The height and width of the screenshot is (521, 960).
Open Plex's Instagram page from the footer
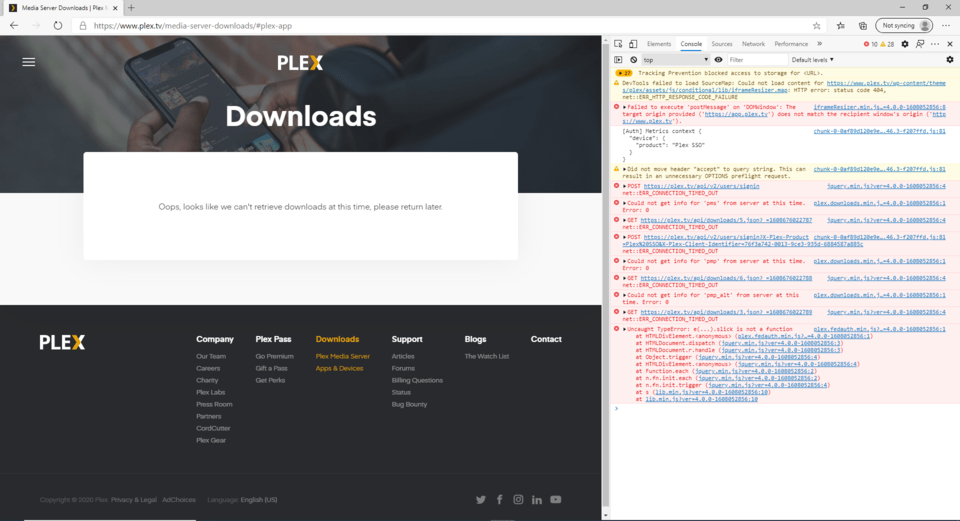pos(518,500)
